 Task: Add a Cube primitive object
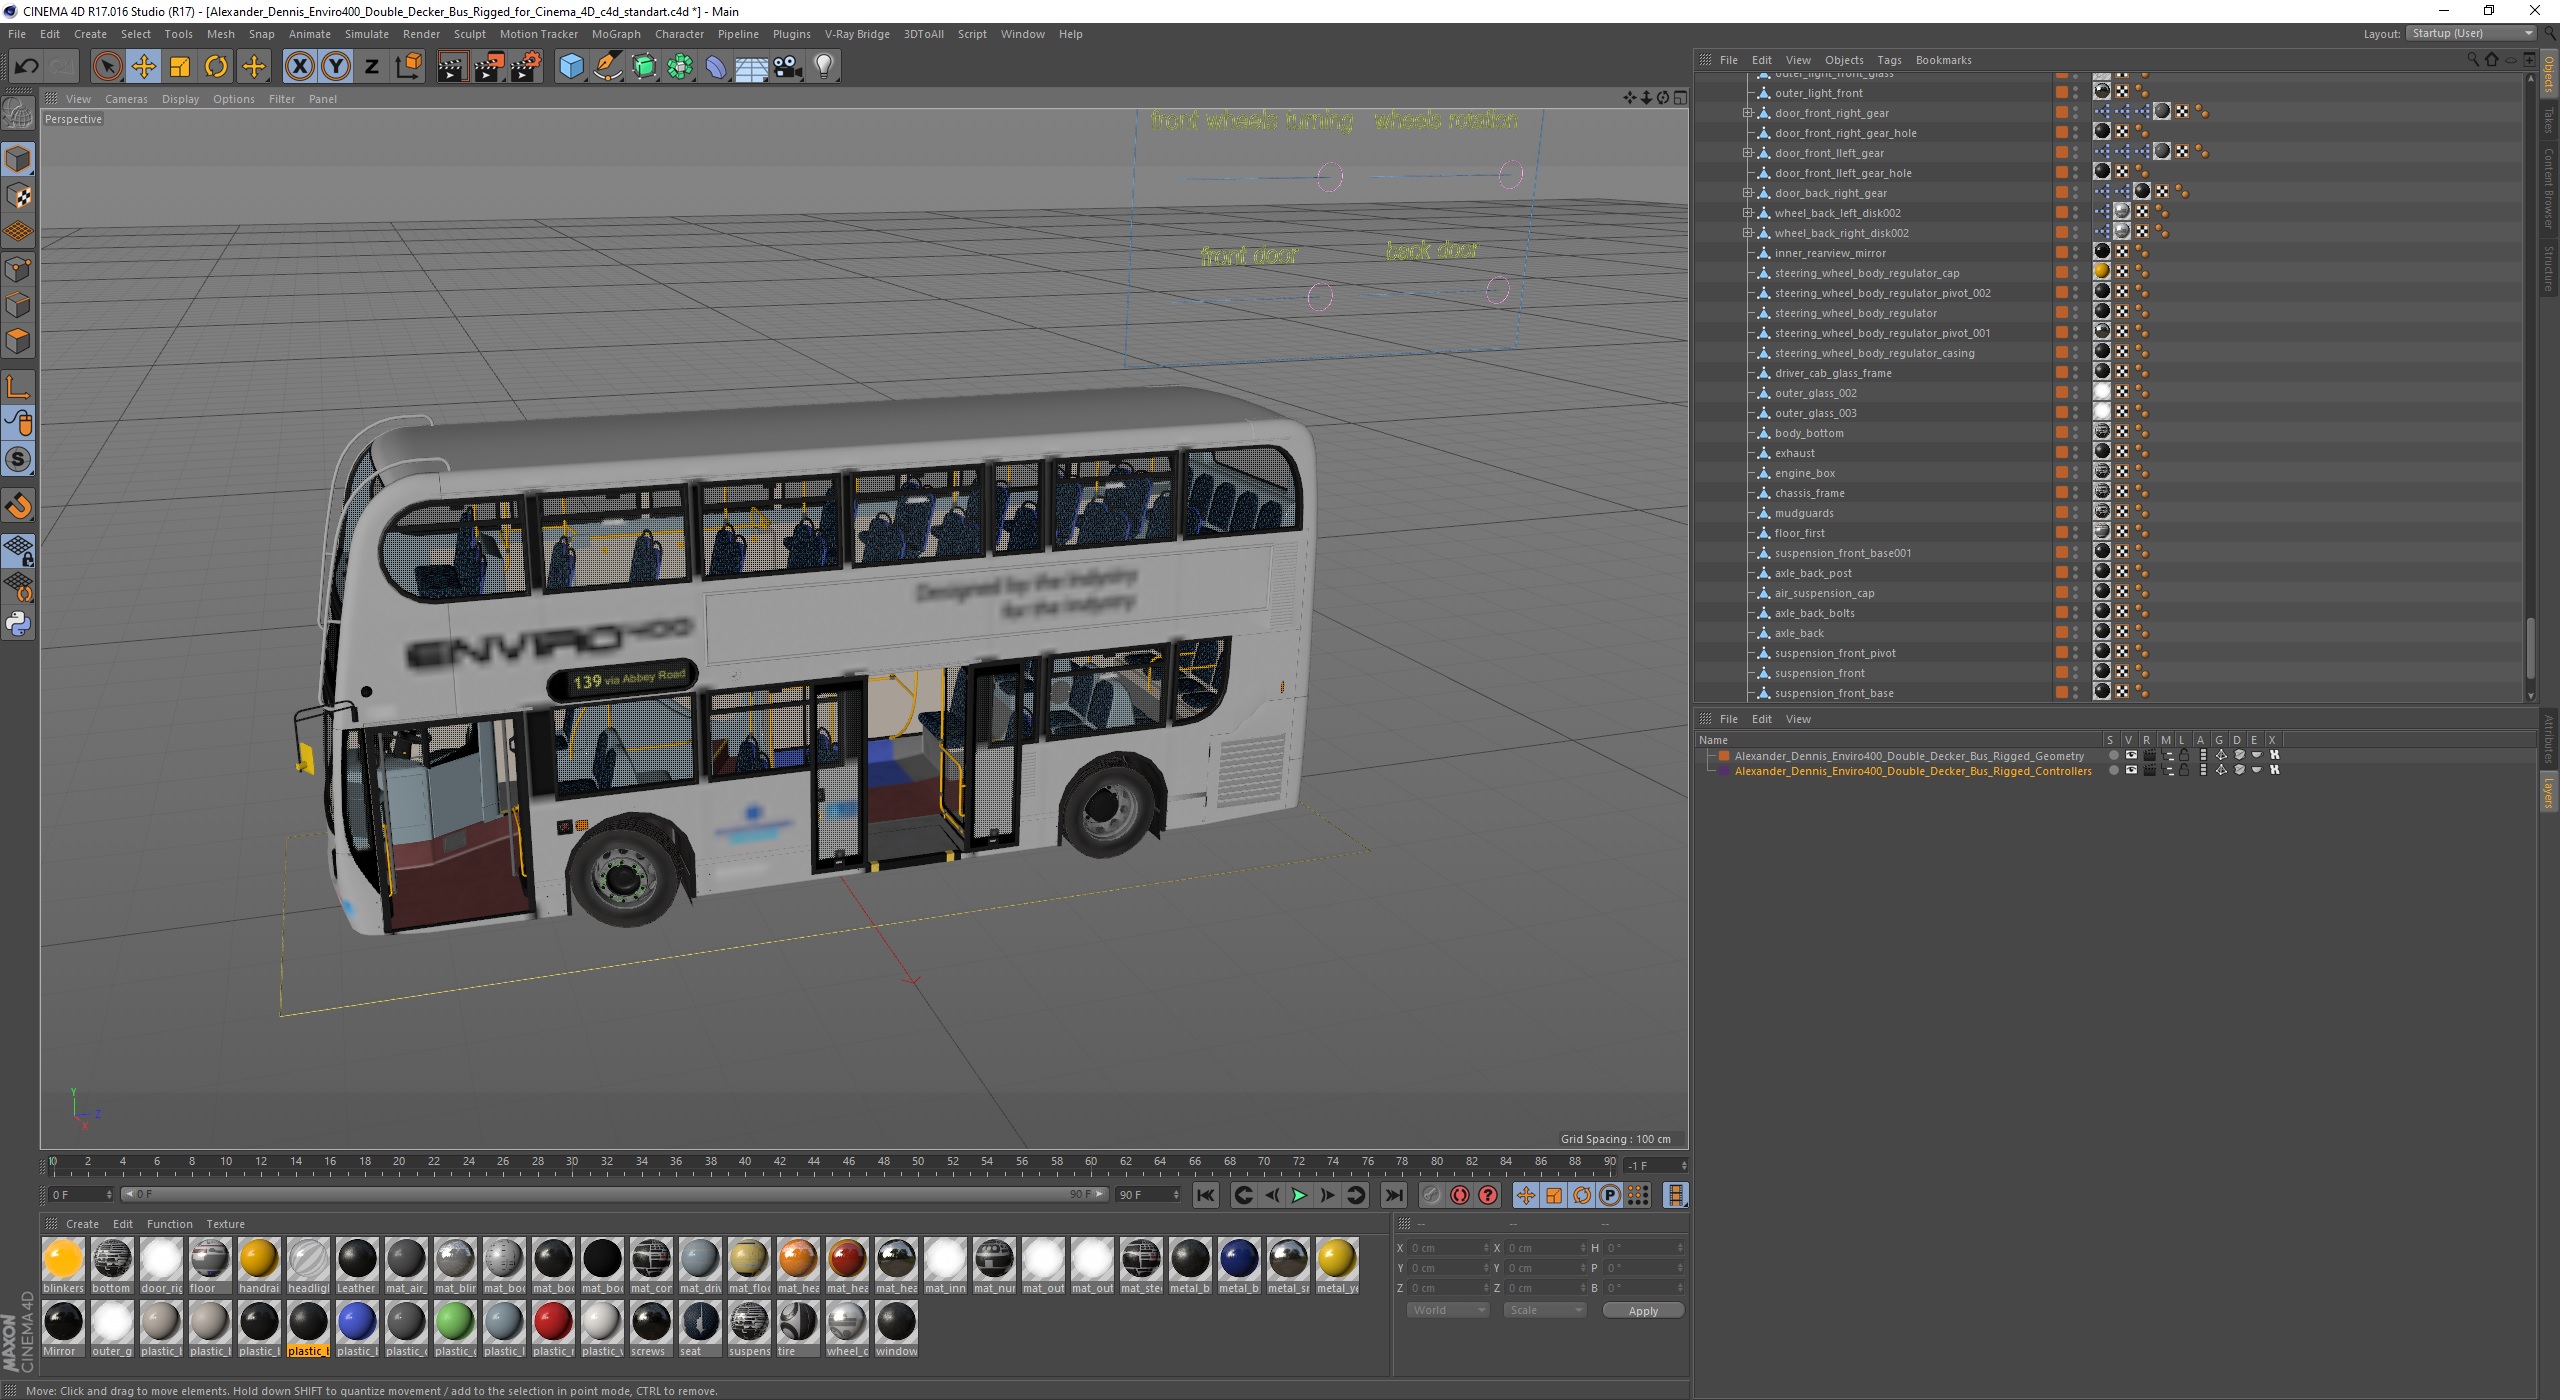pos(571,67)
